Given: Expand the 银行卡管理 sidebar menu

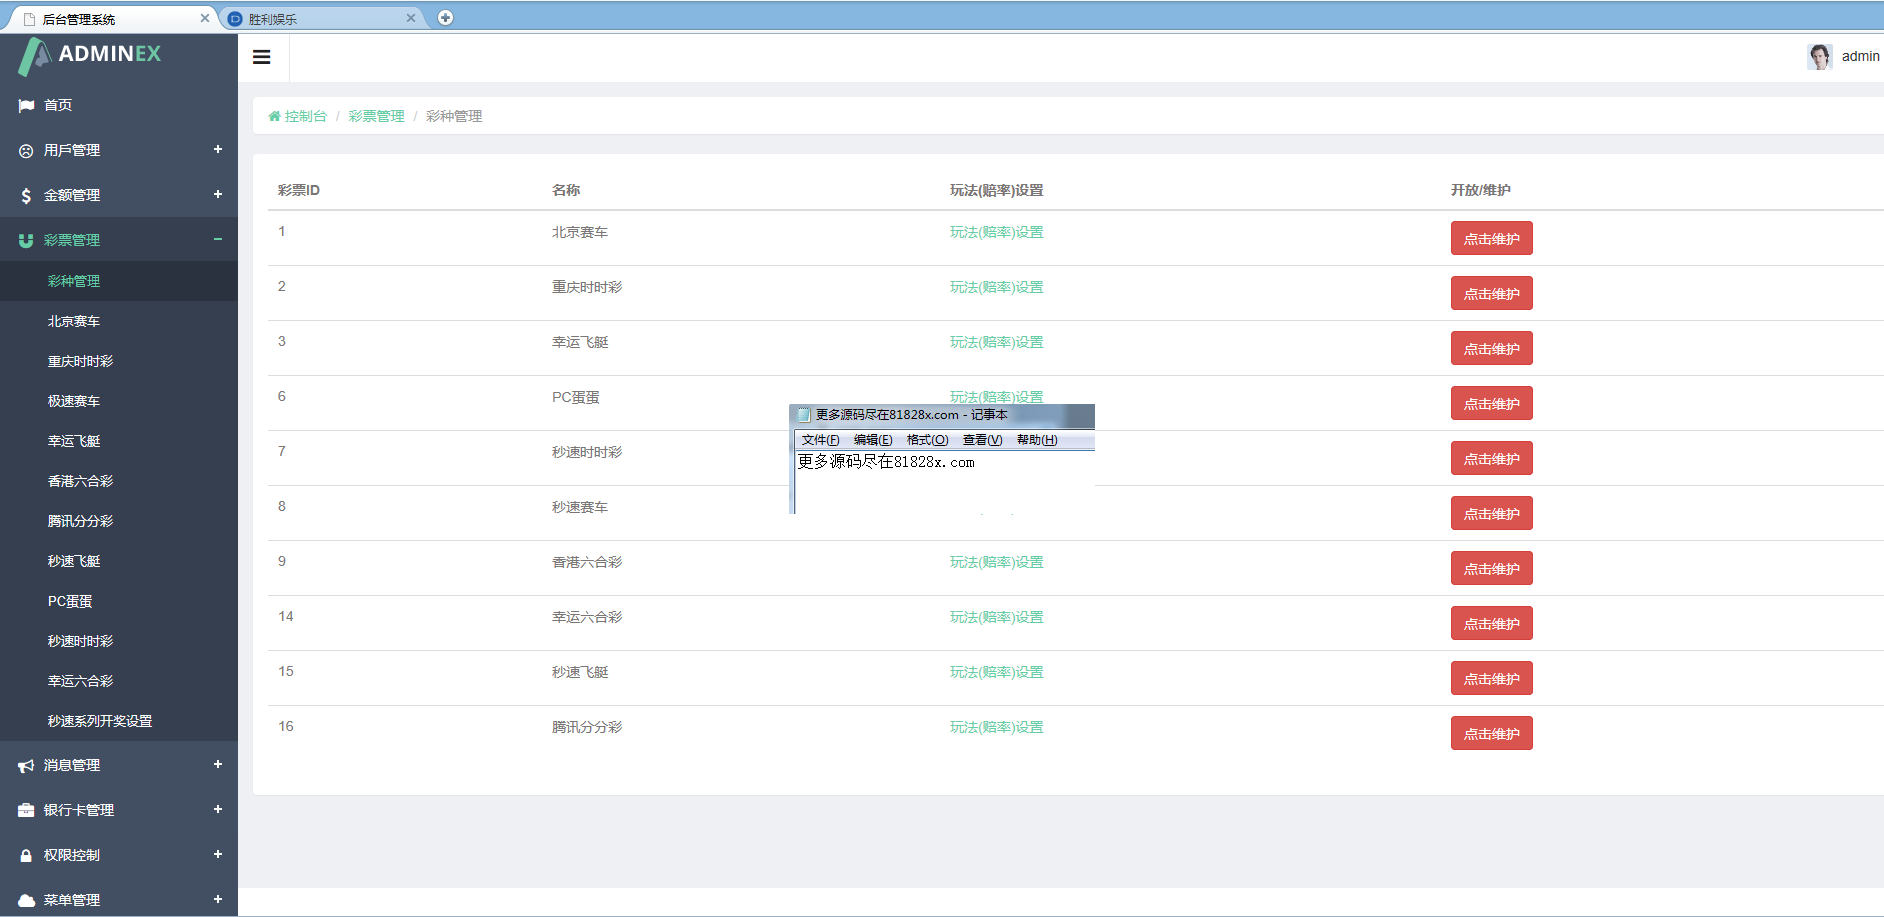Looking at the screenshot, I should point(217,810).
